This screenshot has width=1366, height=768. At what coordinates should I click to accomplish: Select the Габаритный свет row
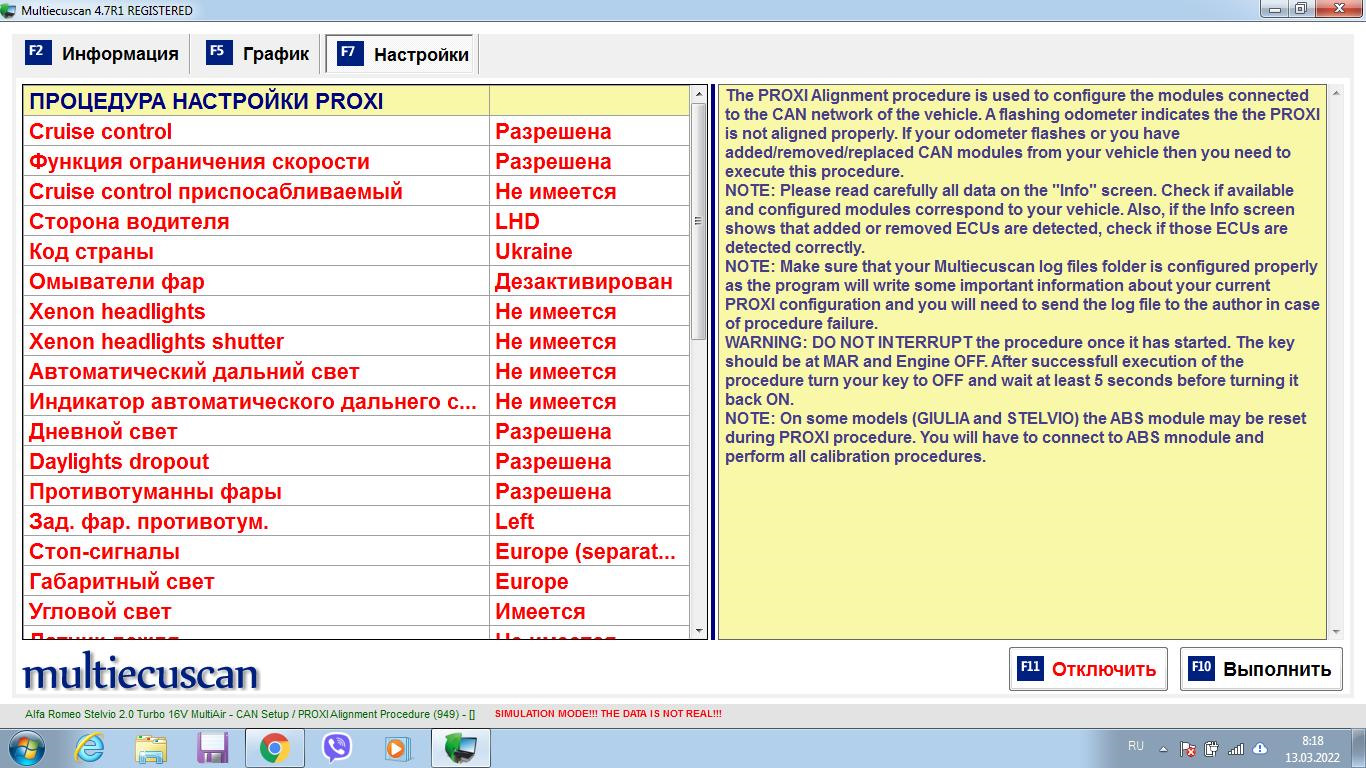pyautogui.click(x=357, y=581)
